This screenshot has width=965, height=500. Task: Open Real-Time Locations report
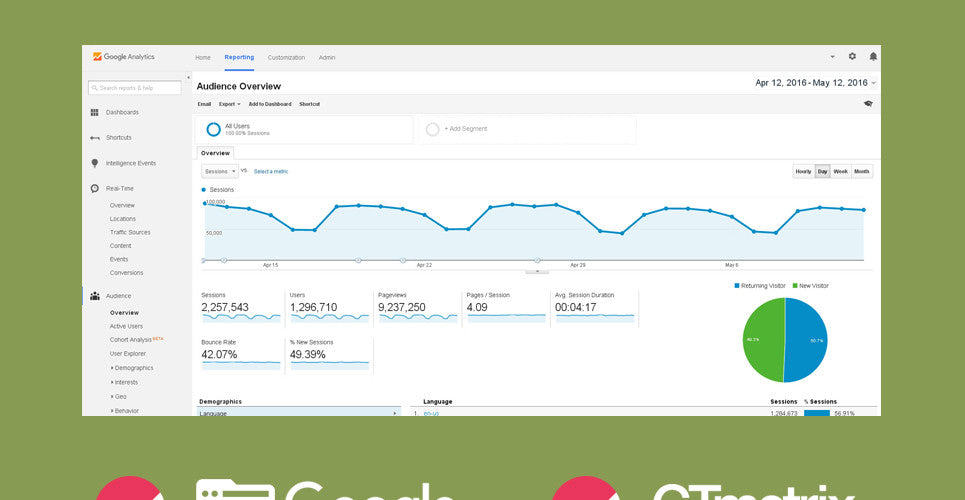click(x=122, y=219)
